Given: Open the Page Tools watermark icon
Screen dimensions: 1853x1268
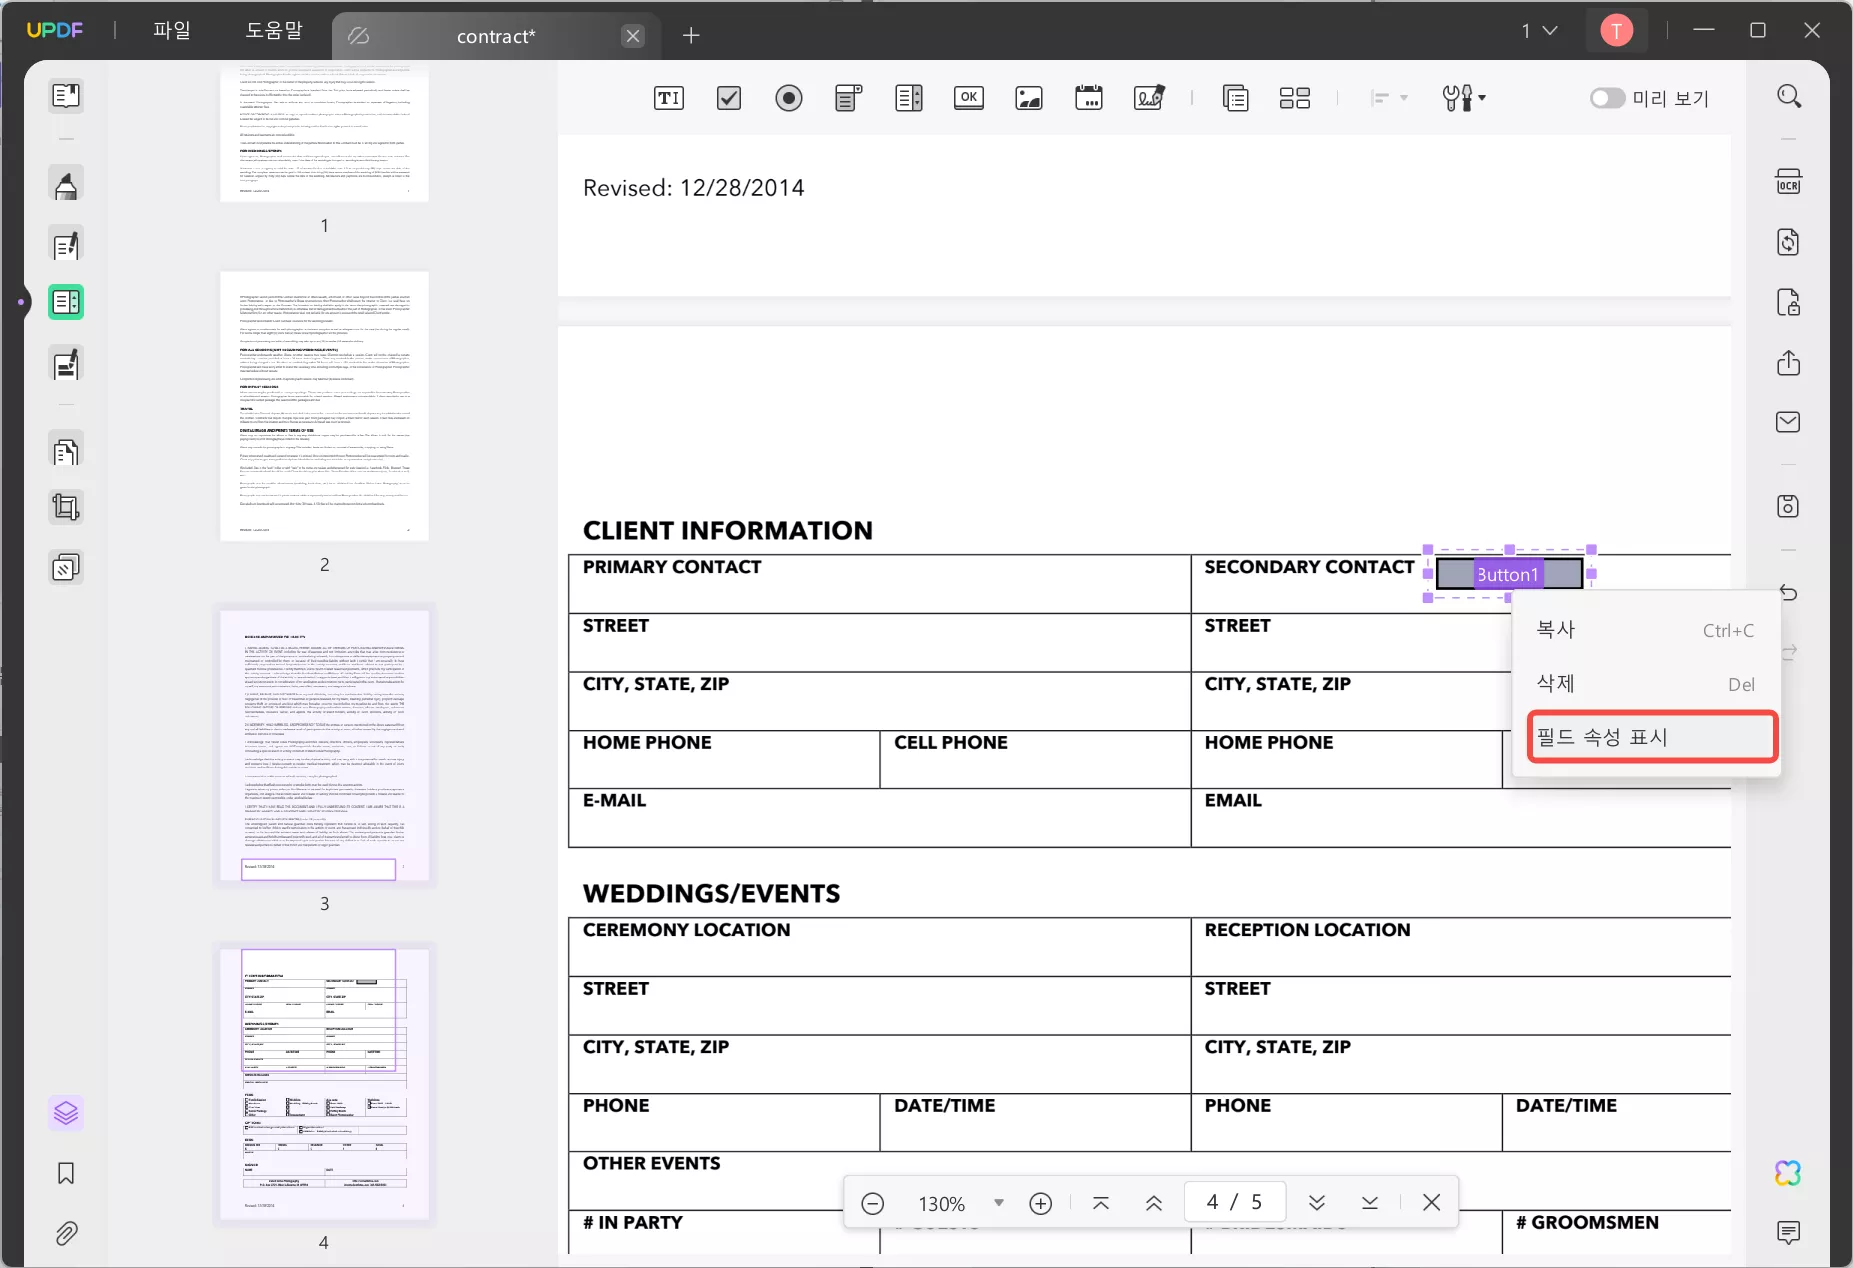Looking at the screenshot, I should click(66, 568).
